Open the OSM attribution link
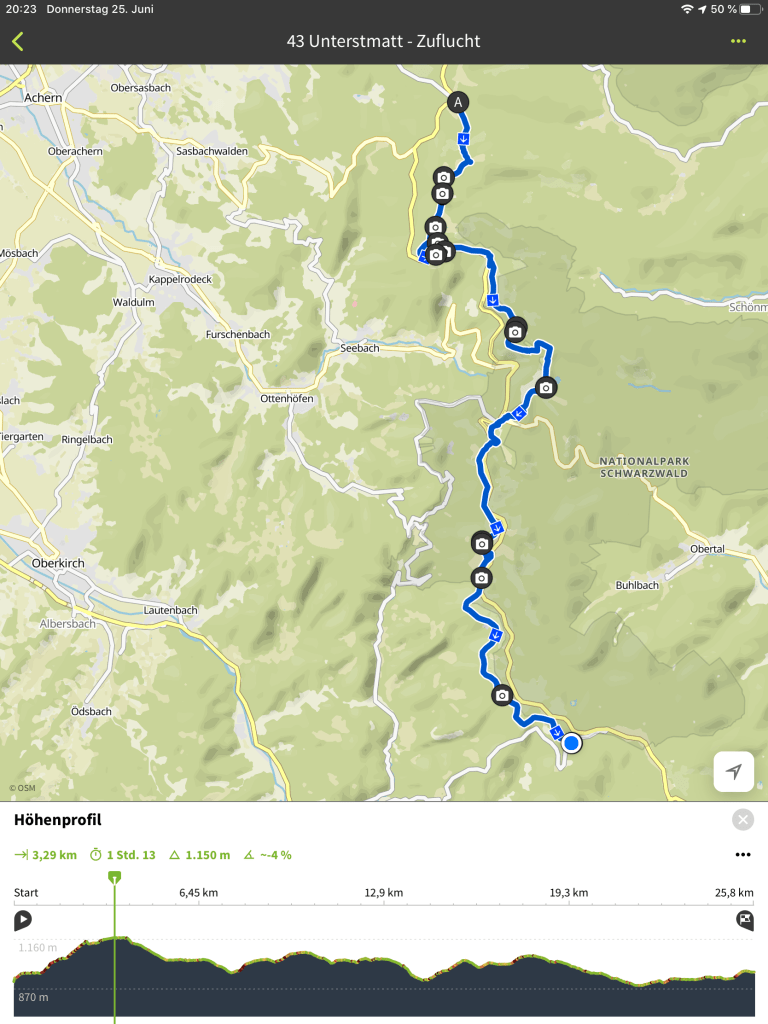 (x=22, y=788)
